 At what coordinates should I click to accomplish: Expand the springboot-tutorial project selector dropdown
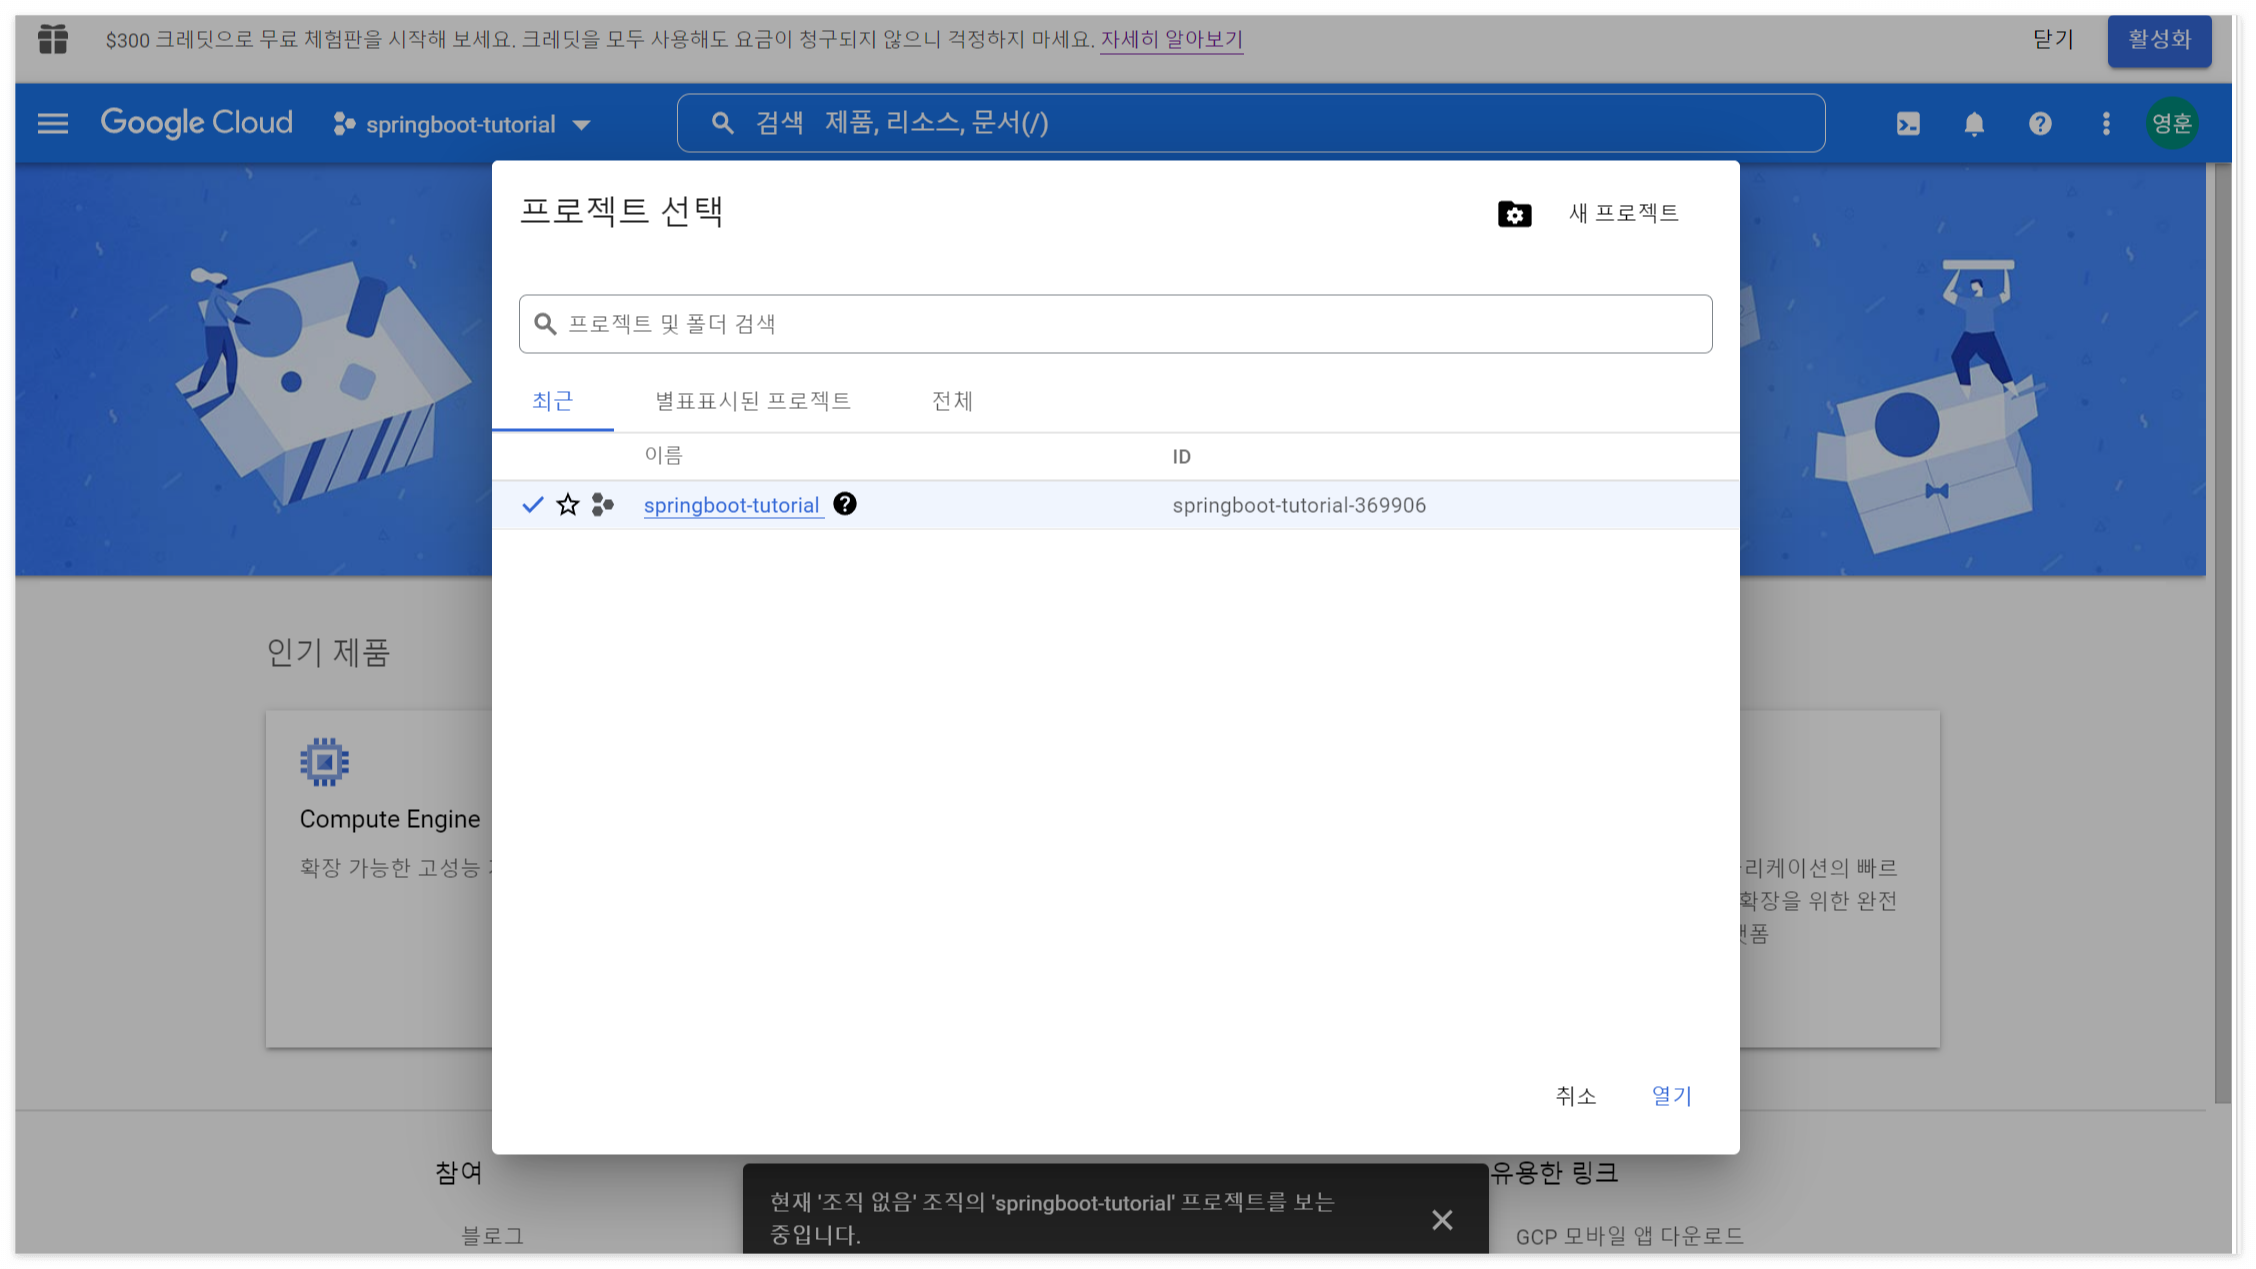pos(462,124)
